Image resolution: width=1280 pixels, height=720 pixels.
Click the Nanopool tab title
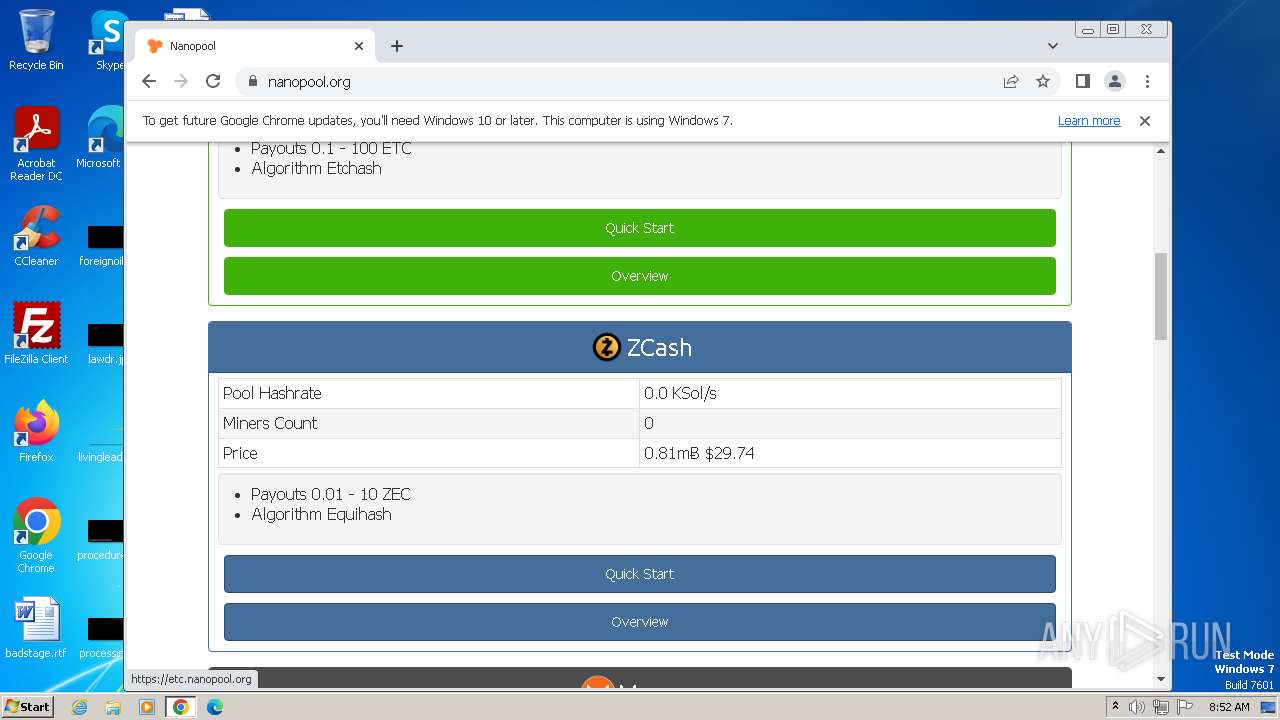tap(193, 46)
